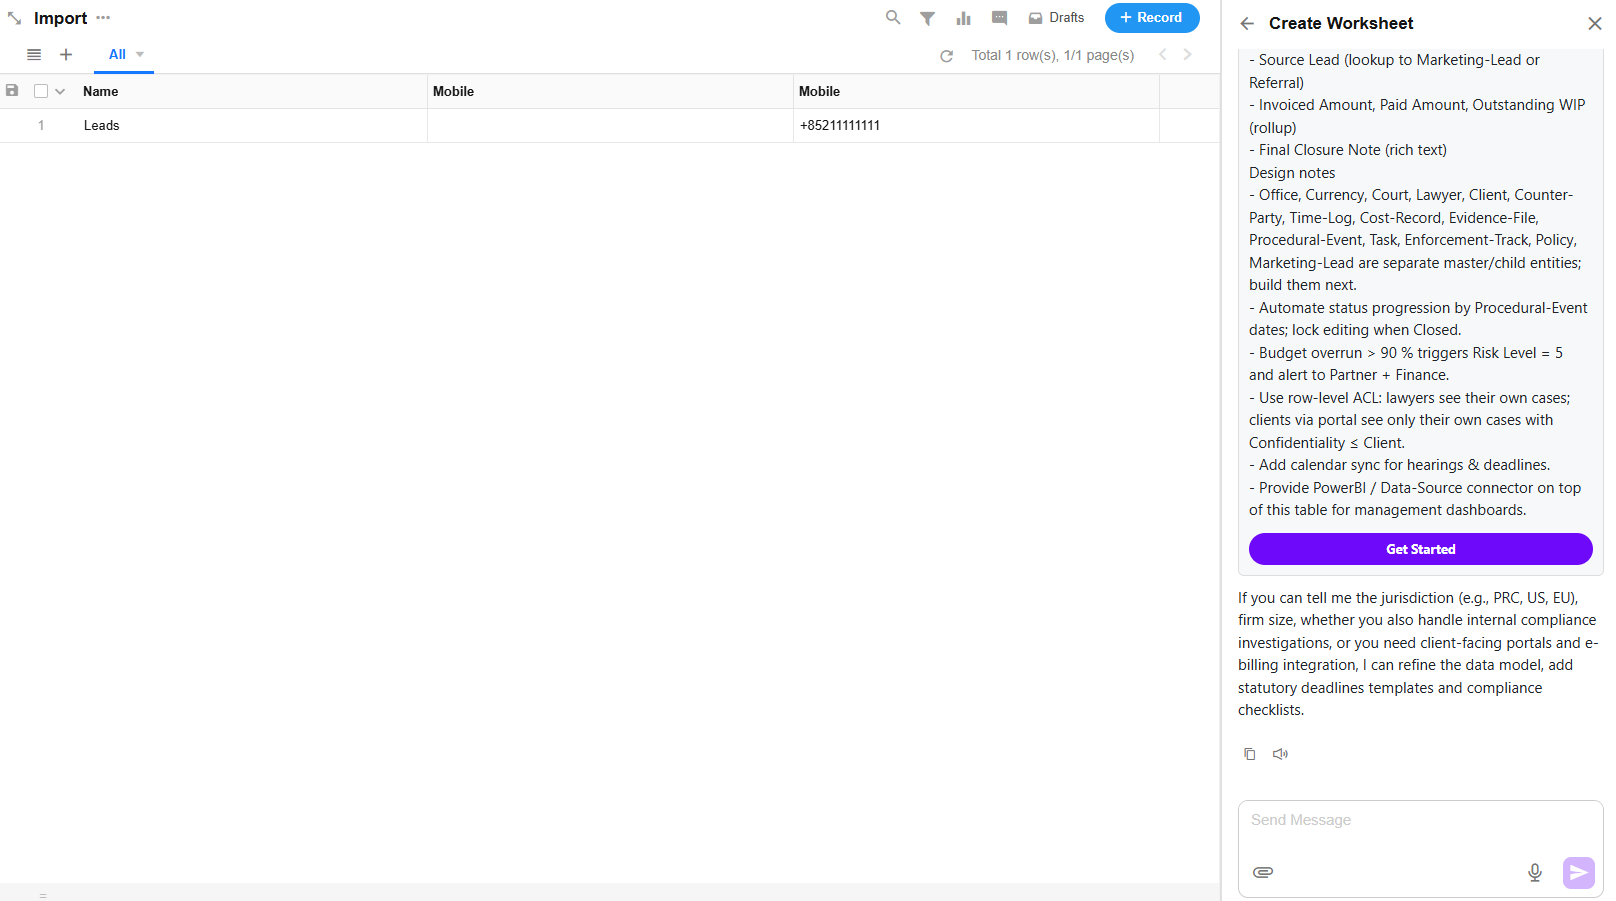
Task: Switch to the All view tab
Action: [117, 55]
